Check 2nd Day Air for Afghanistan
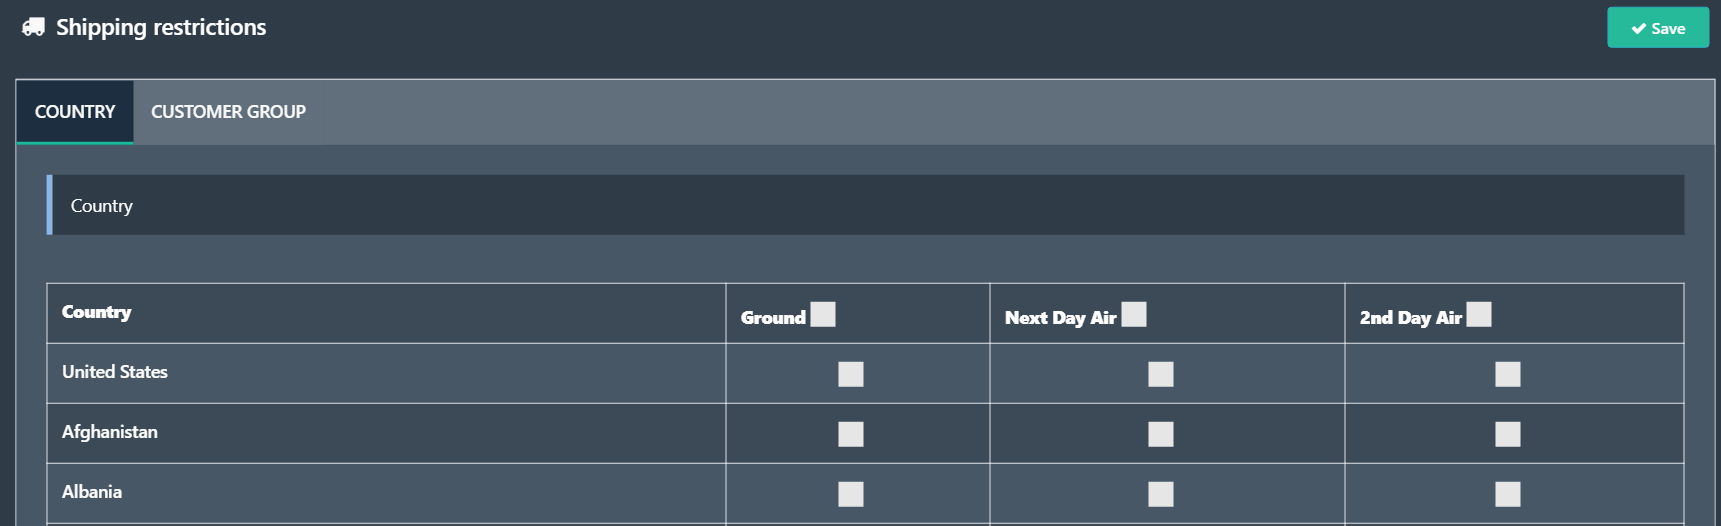Image resolution: width=1721 pixels, height=526 pixels. [1508, 434]
